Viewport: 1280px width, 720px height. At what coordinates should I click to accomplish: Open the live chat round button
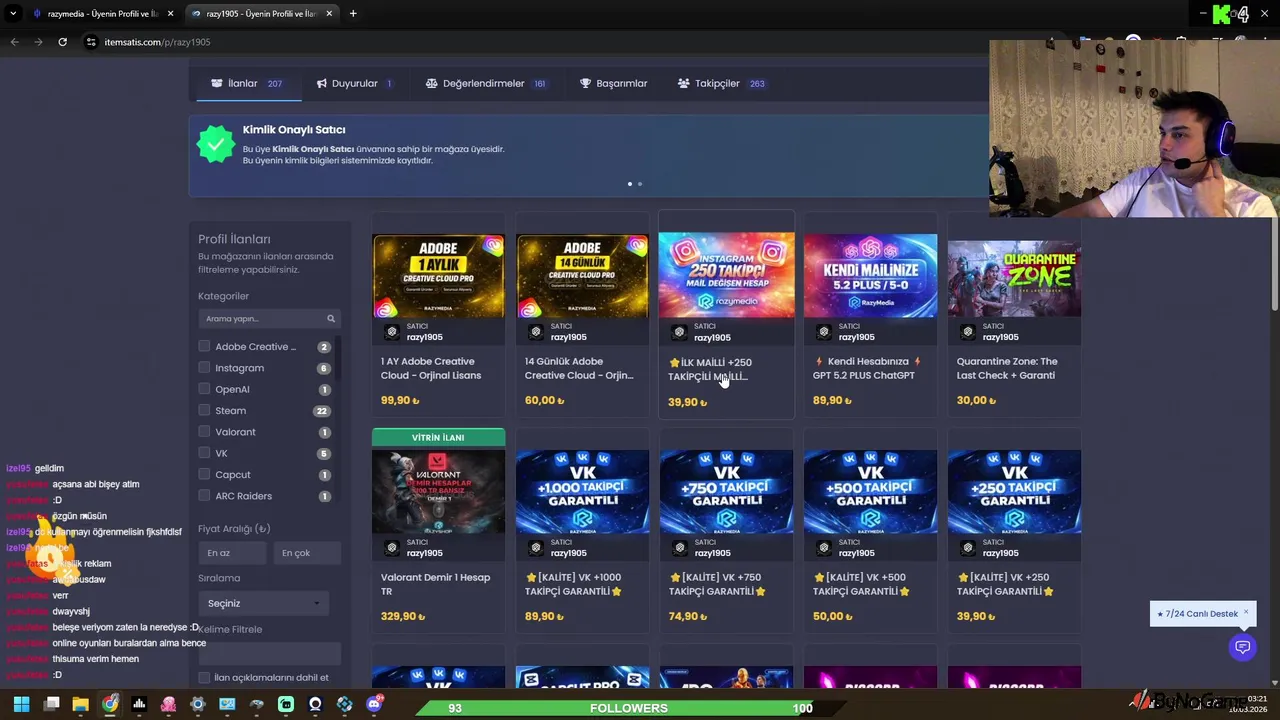(1242, 647)
